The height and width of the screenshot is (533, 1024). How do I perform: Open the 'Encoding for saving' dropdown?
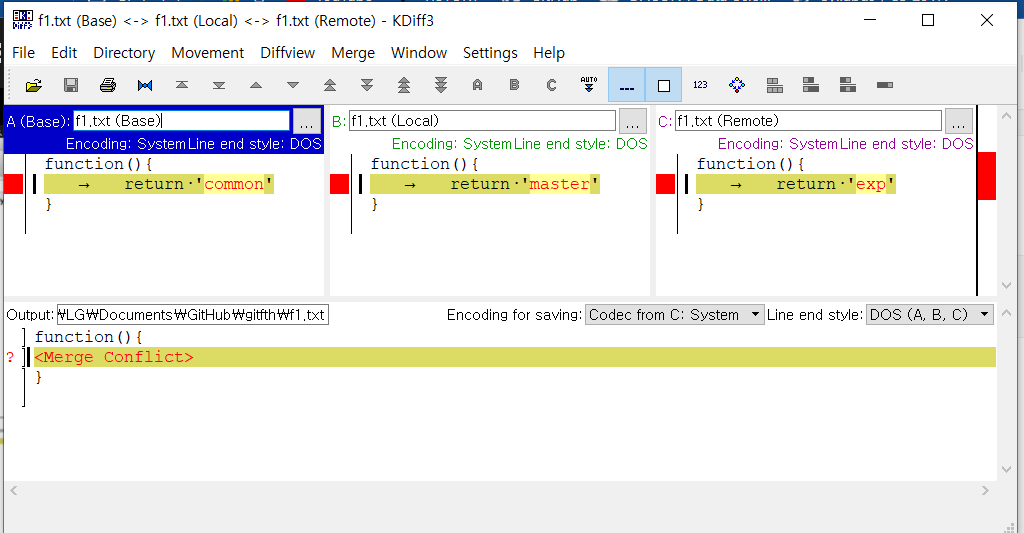[675, 315]
